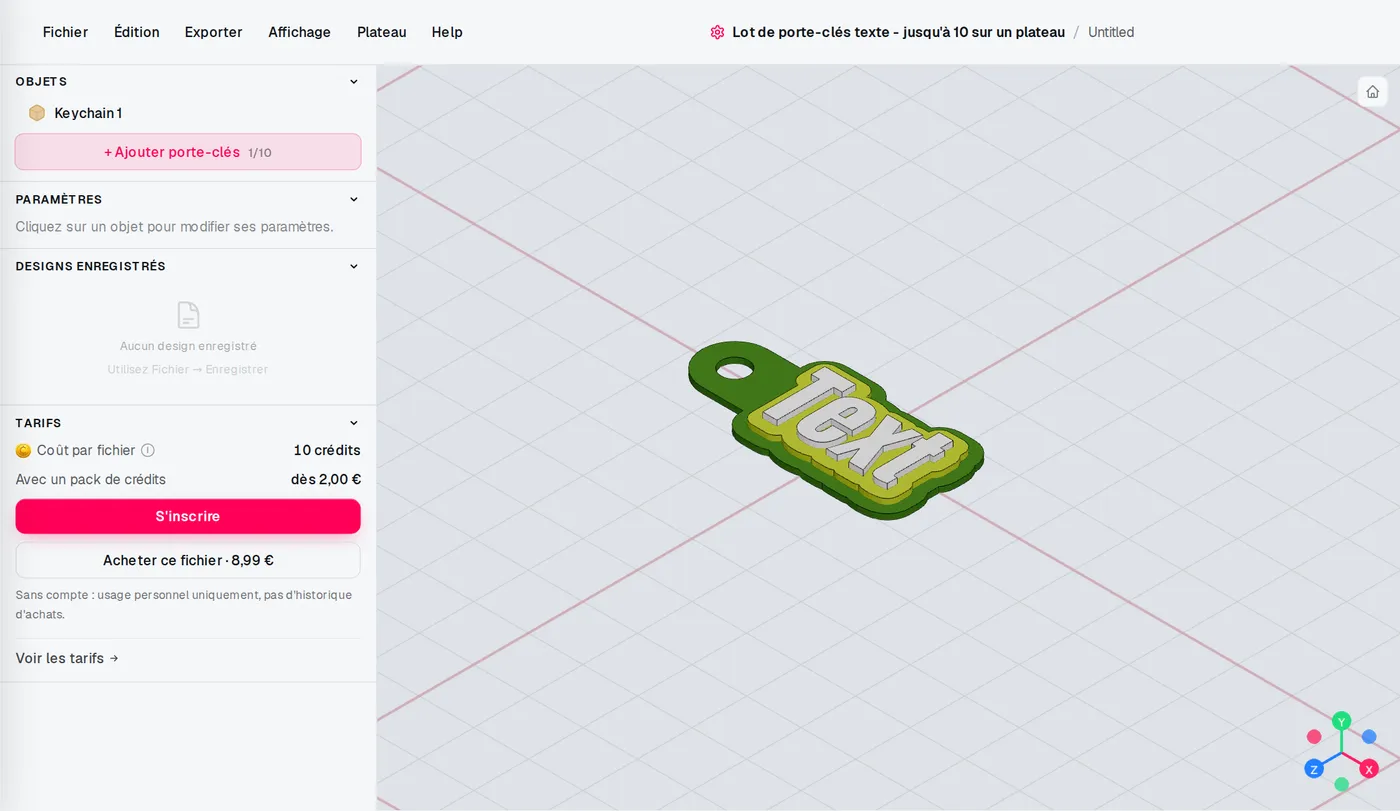This screenshot has height=811, width=1400.
Task: Click the S'inscrire button
Action: click(188, 516)
